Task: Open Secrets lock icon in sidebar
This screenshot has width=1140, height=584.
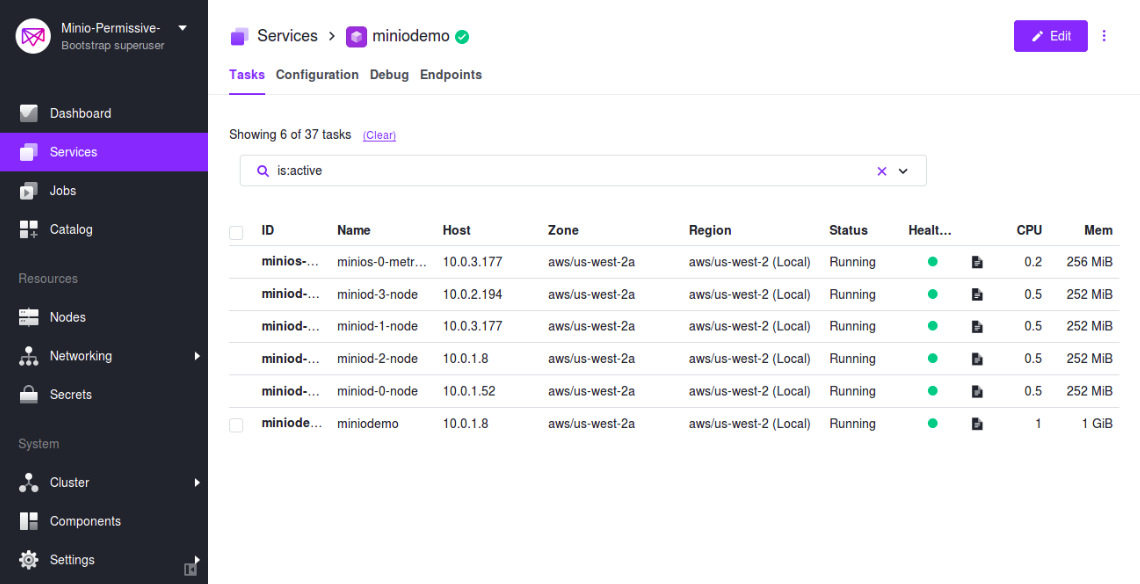Action: pyautogui.click(x=28, y=394)
